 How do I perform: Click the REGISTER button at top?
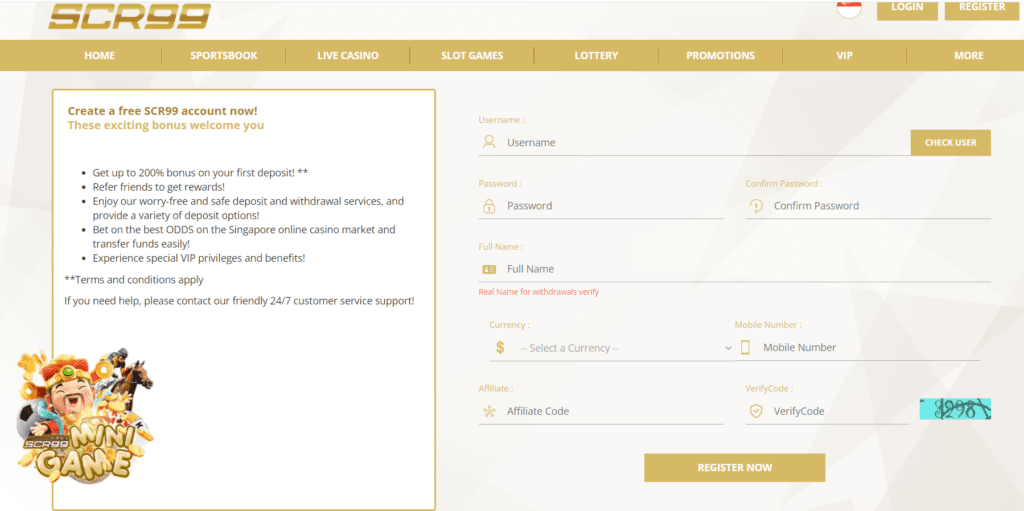pos(982,9)
